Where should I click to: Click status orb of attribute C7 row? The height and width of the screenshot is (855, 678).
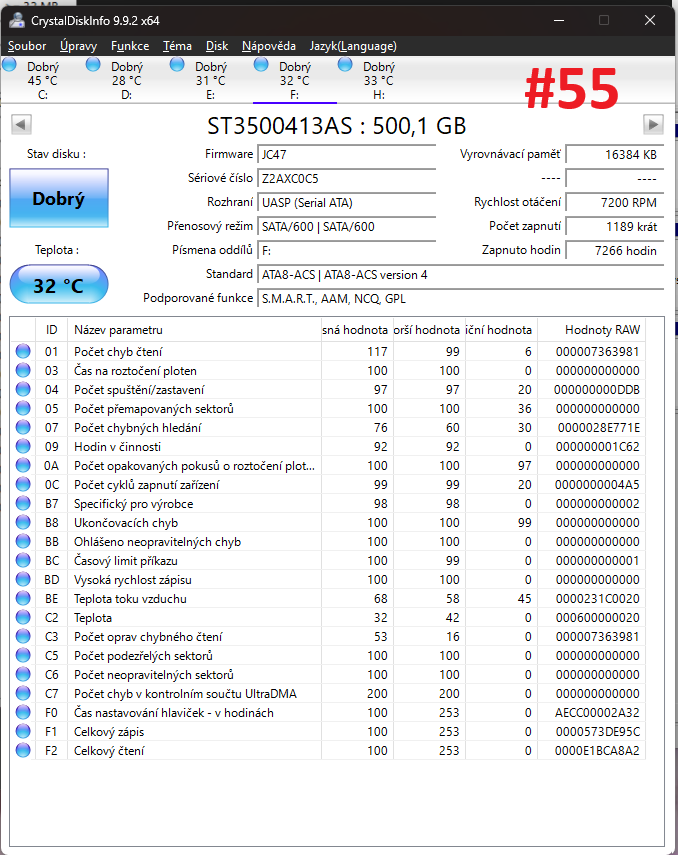[x=23, y=694]
